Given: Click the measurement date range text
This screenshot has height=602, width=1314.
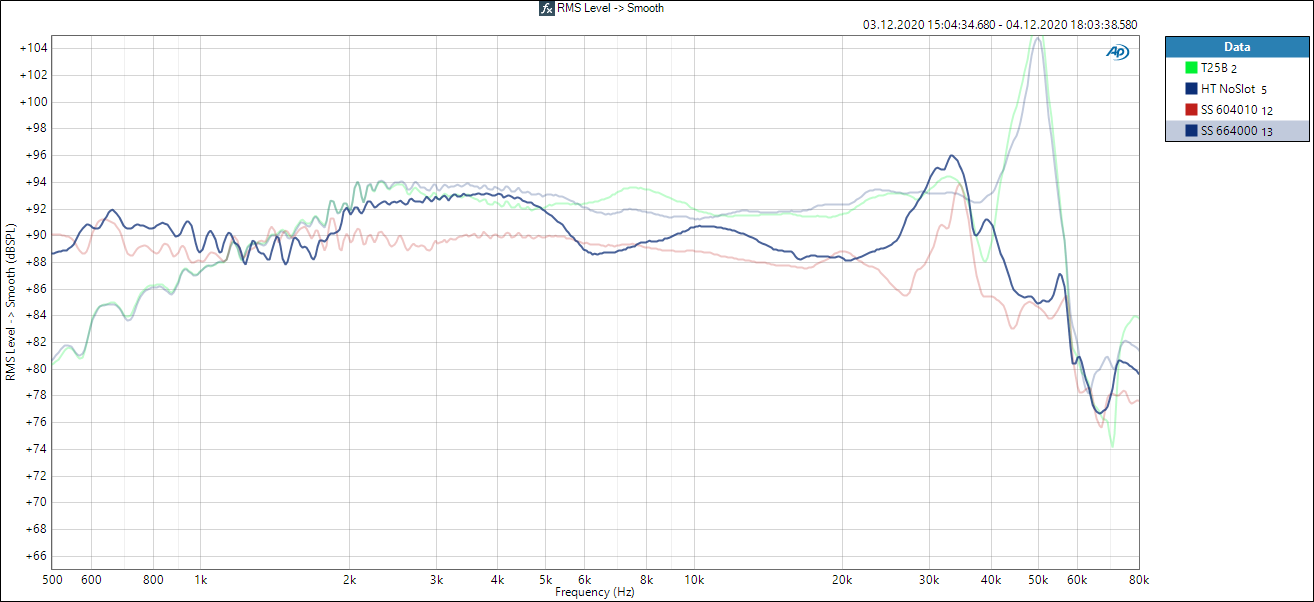Looking at the screenshot, I should tap(999, 25).
